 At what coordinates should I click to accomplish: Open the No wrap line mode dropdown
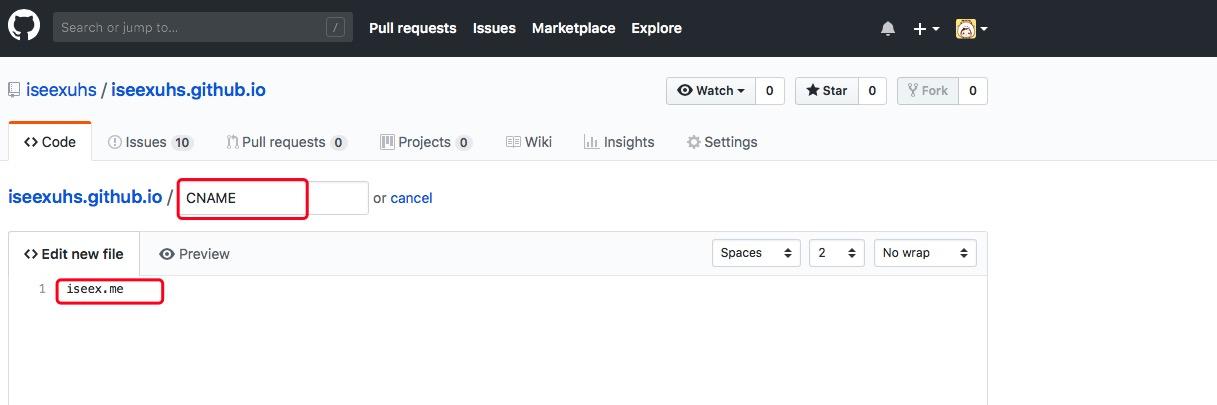925,253
